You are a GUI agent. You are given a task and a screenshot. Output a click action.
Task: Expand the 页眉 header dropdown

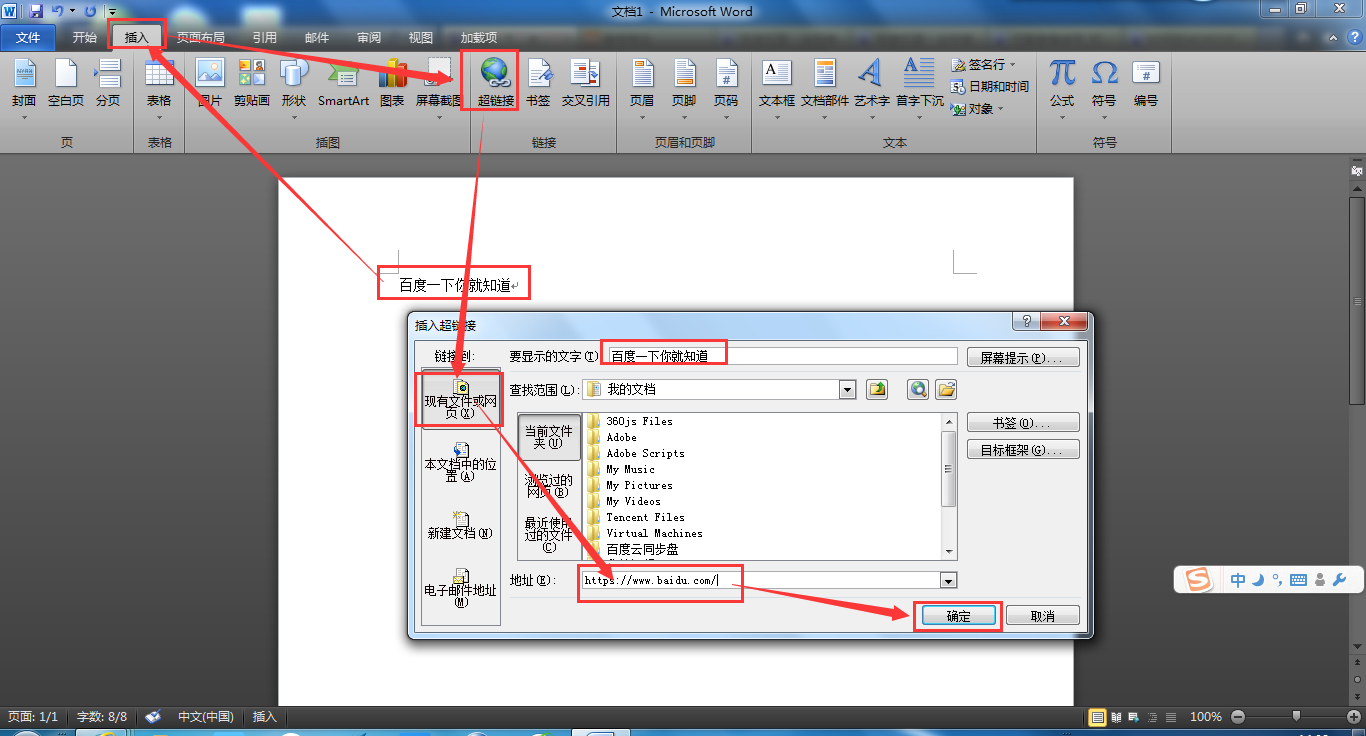click(x=642, y=117)
